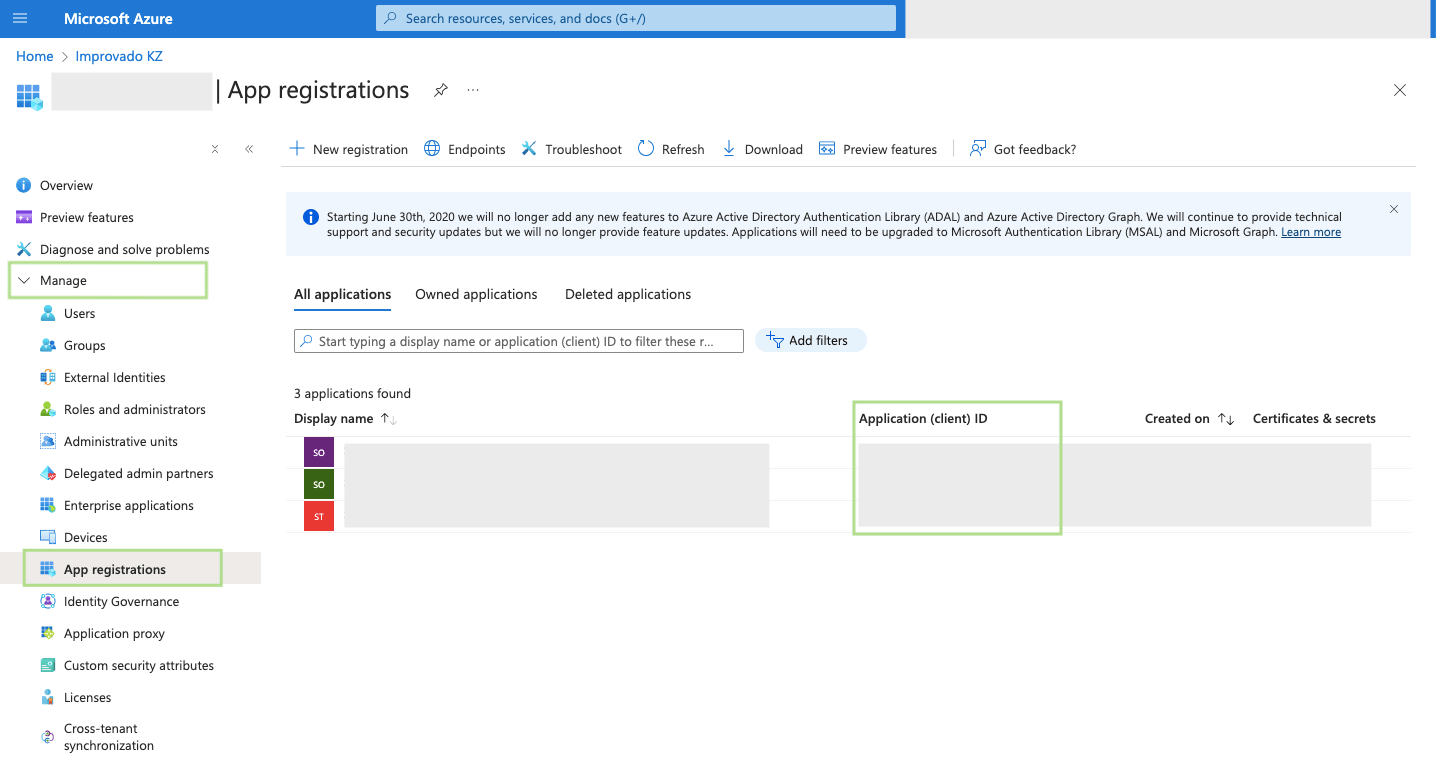Screen dimensions: 1436x763
Task: Open Preview features from the toolbar
Action: click(878, 149)
